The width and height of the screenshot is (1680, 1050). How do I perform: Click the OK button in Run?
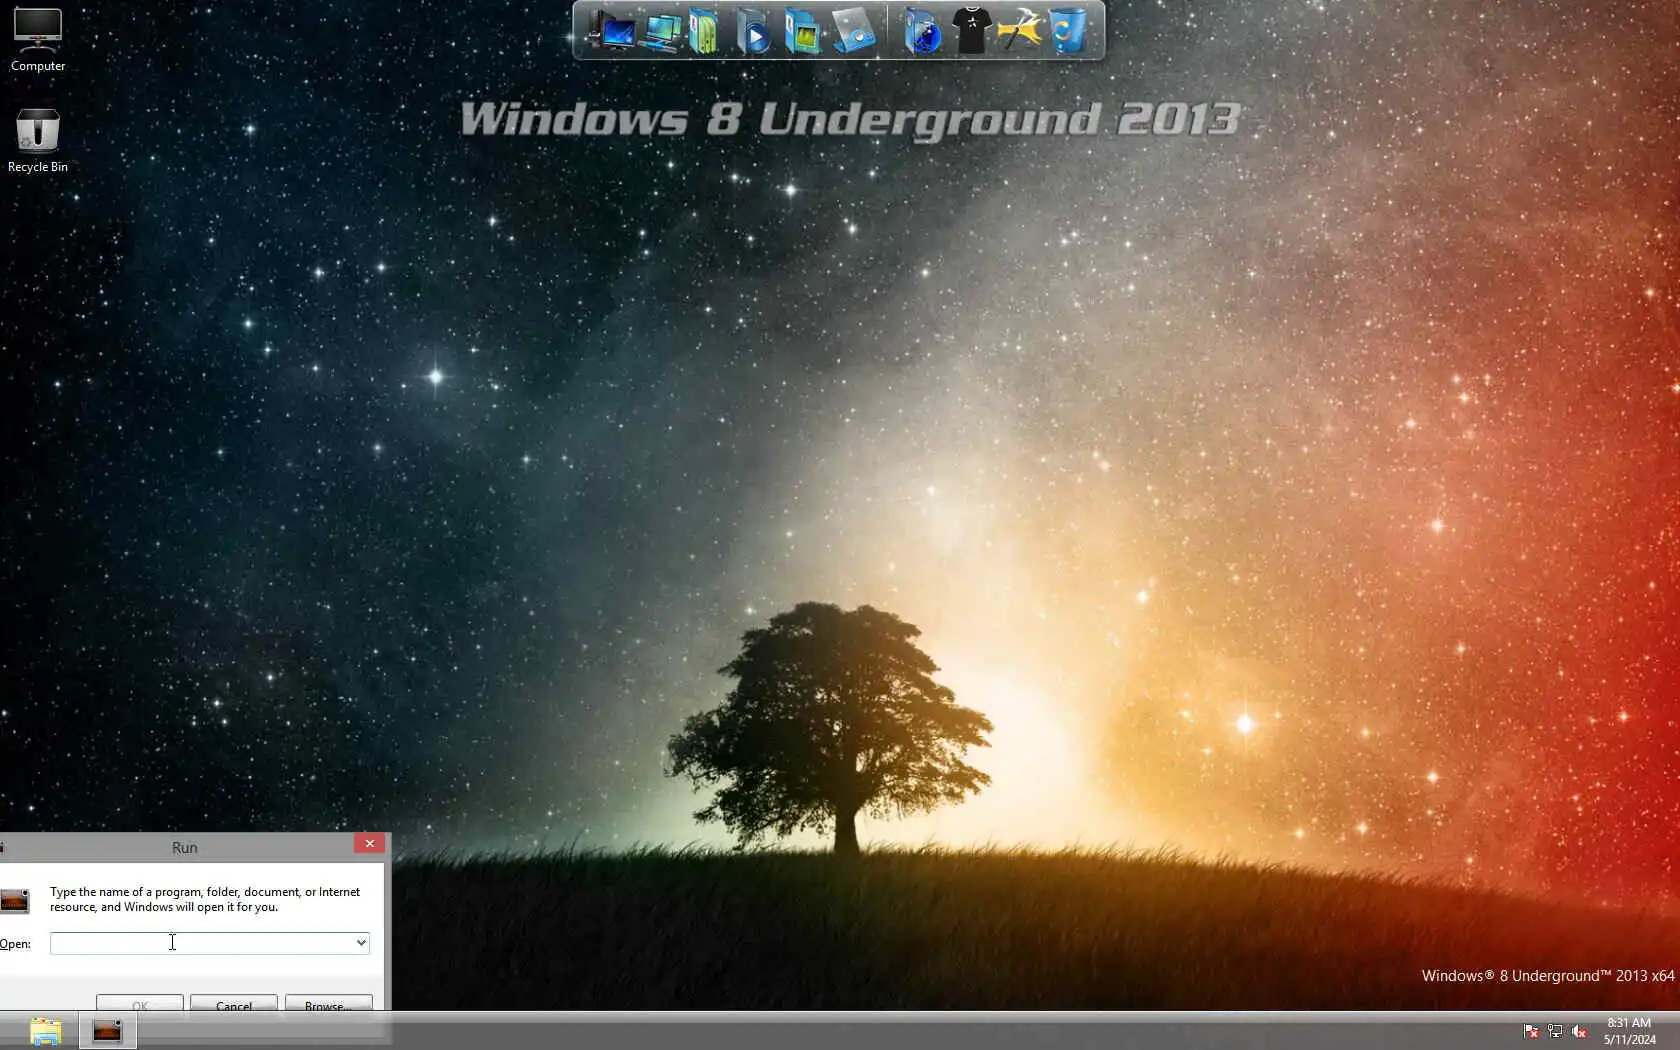140,1004
